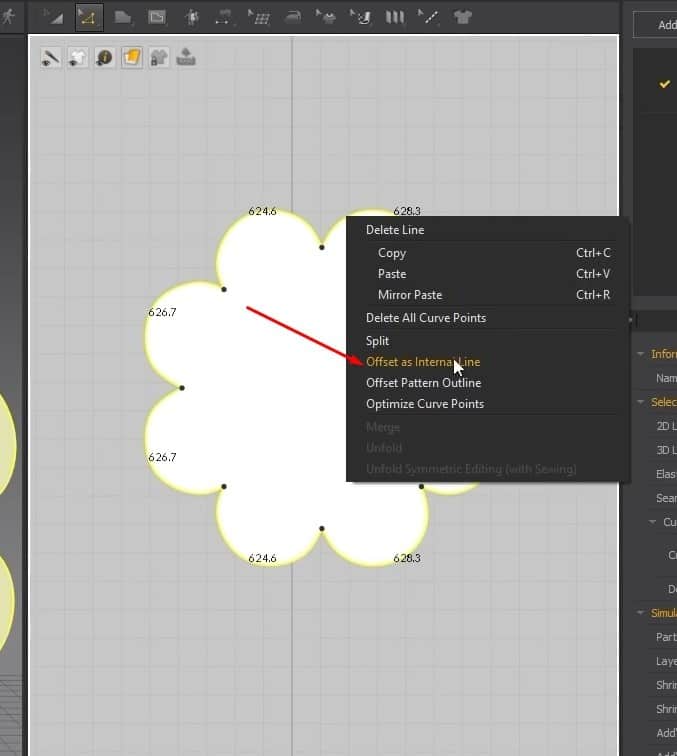The width and height of the screenshot is (677, 756).
Task: Select the active Edit Pattern tool
Action: click(89, 17)
